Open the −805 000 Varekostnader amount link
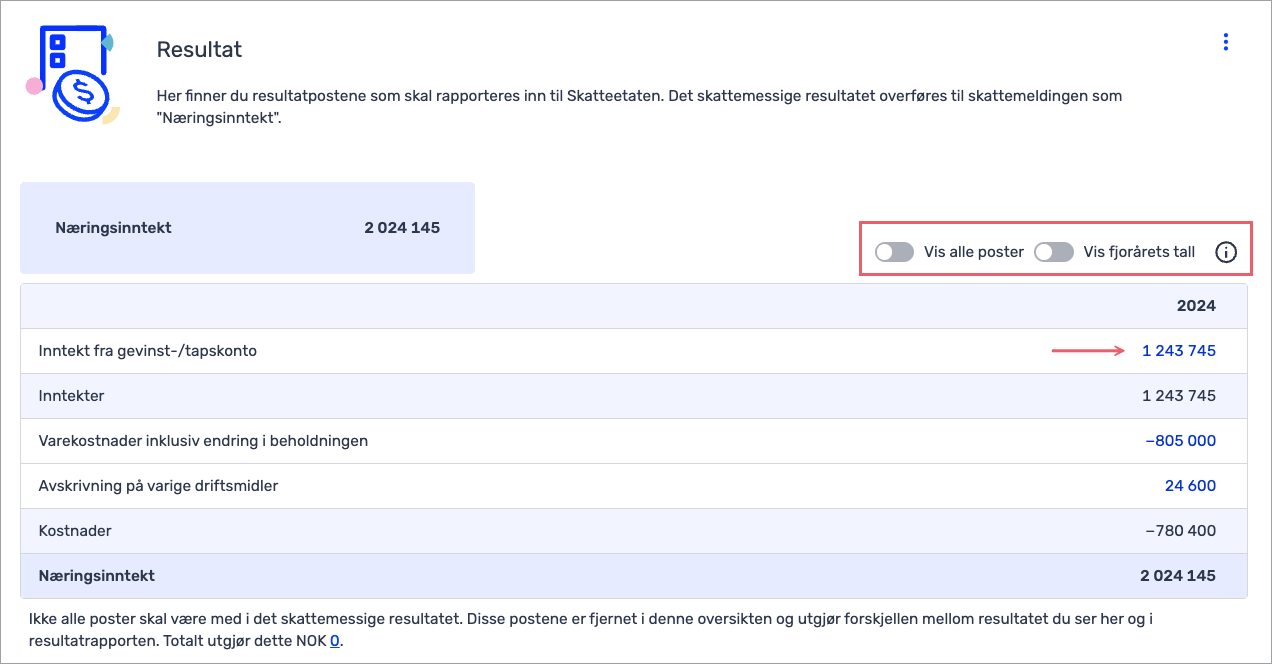This screenshot has height=664, width=1272. pyautogui.click(x=1181, y=441)
